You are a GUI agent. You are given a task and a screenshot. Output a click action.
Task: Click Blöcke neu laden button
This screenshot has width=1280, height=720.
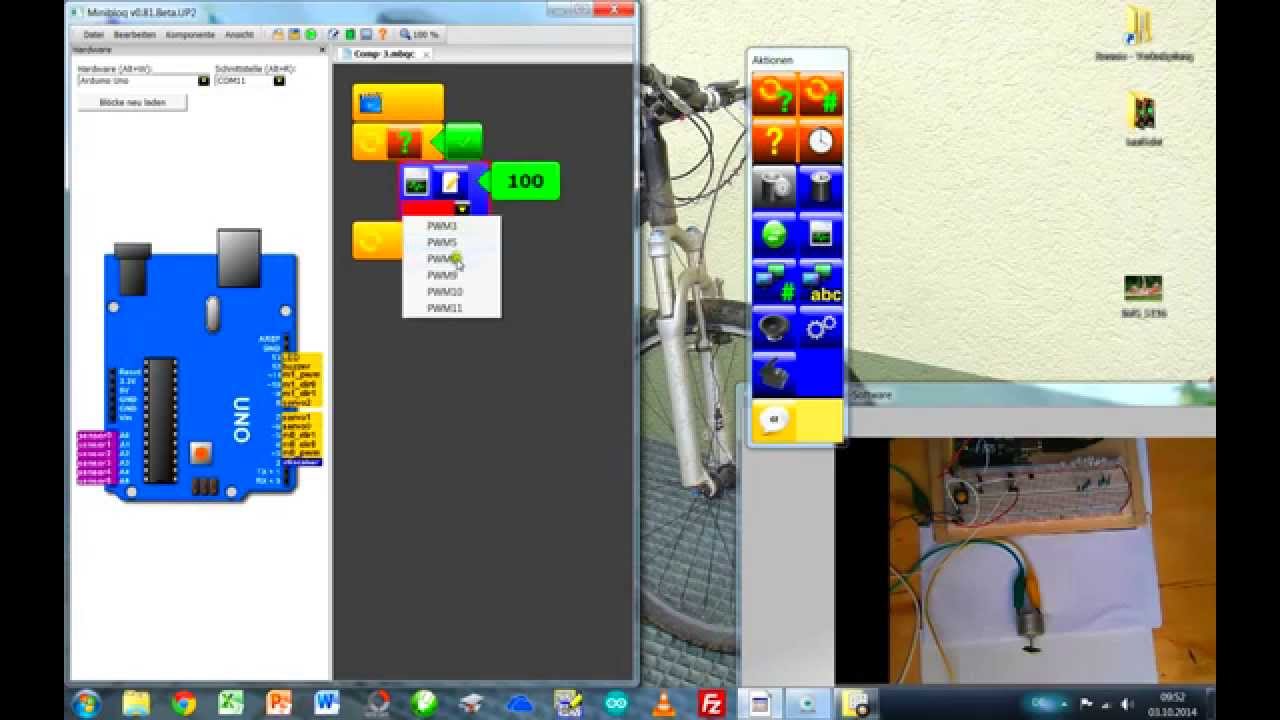coord(132,102)
